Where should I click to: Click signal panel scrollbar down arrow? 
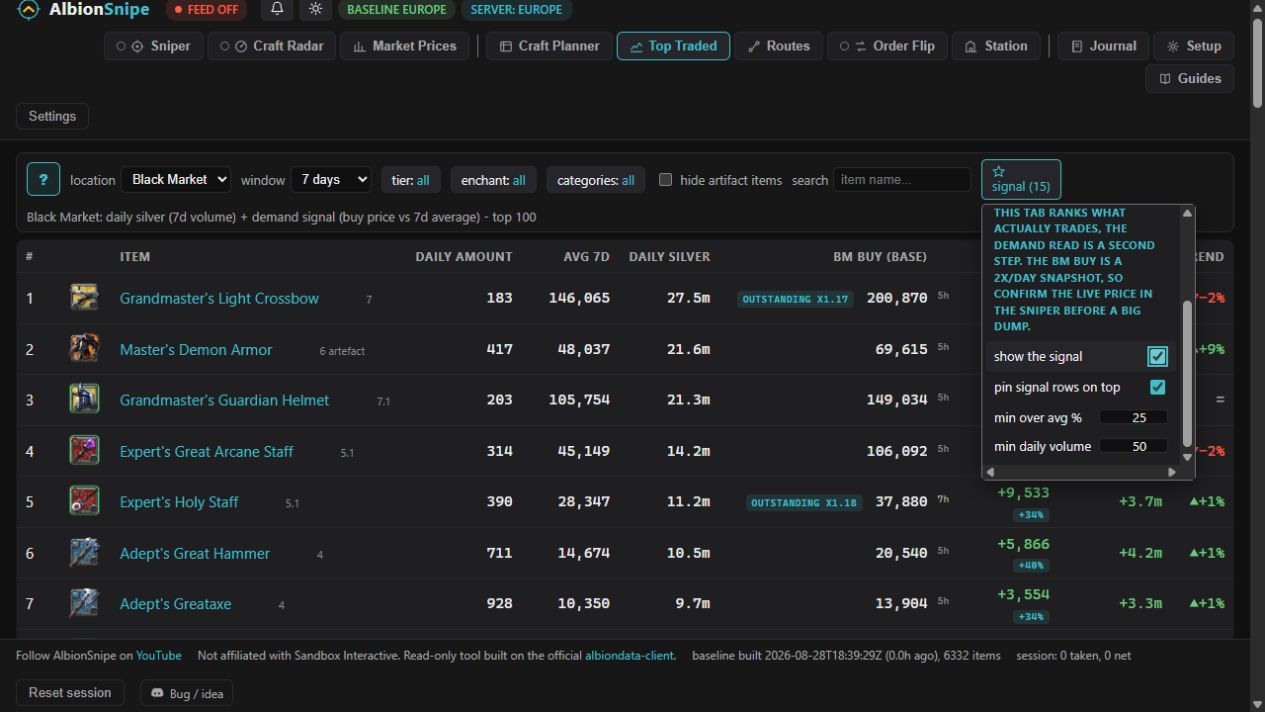tap(1188, 457)
